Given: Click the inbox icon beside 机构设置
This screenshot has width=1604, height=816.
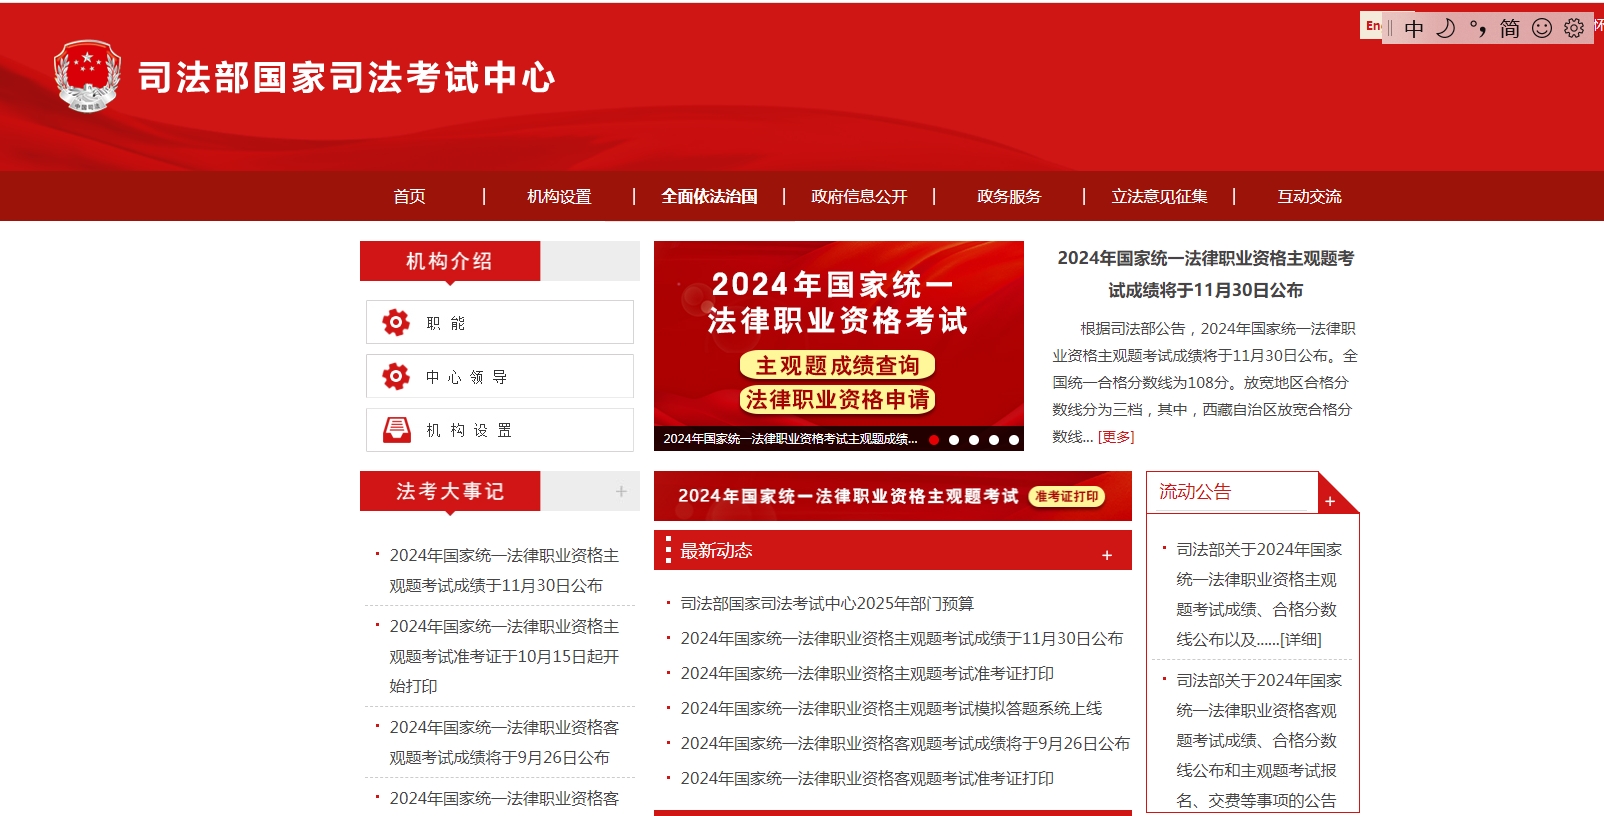Looking at the screenshot, I should coord(396,430).
